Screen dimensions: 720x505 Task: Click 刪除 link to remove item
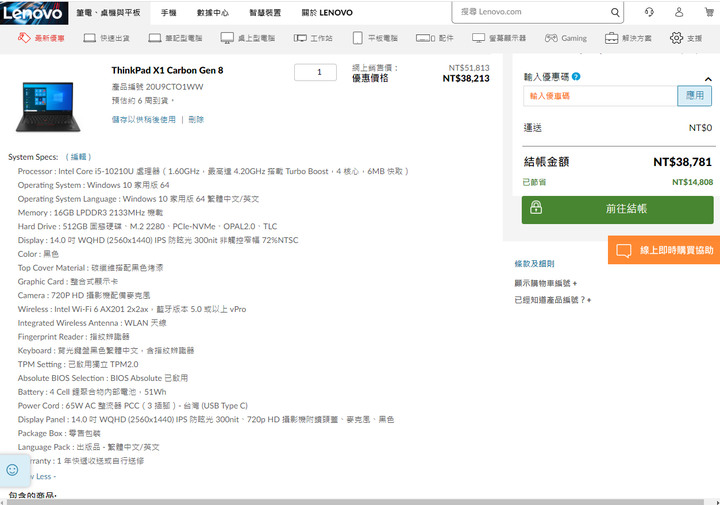point(196,119)
